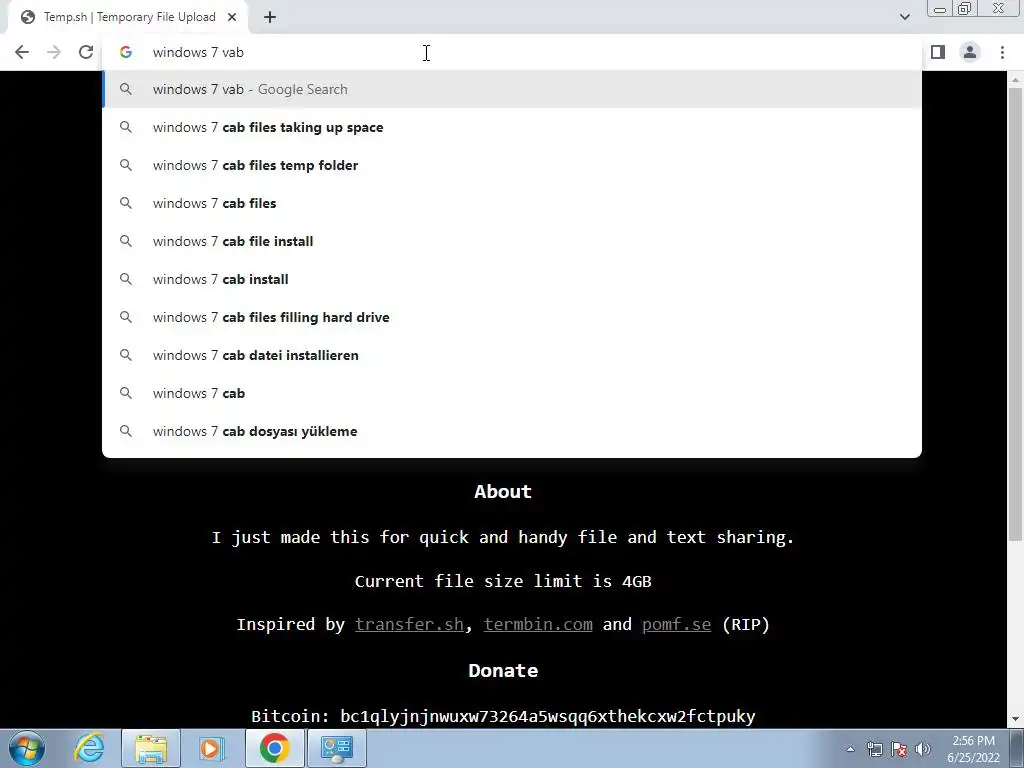Click the 'Donate' heading

pos(503,671)
